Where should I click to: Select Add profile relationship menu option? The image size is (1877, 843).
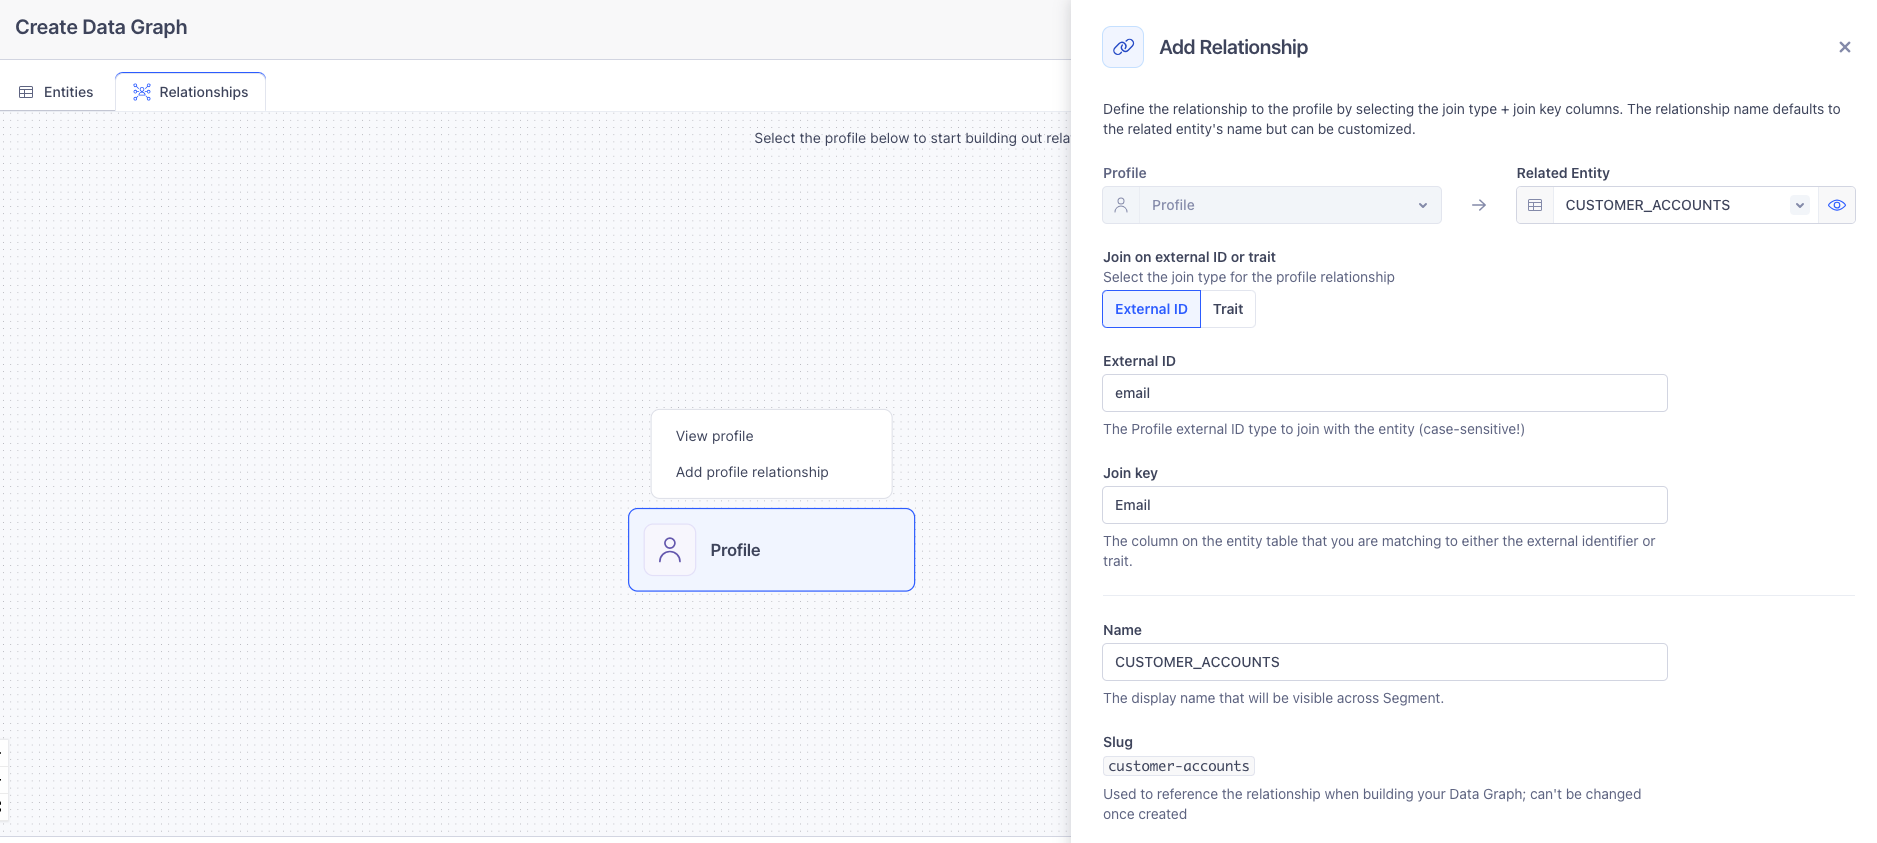click(x=752, y=472)
